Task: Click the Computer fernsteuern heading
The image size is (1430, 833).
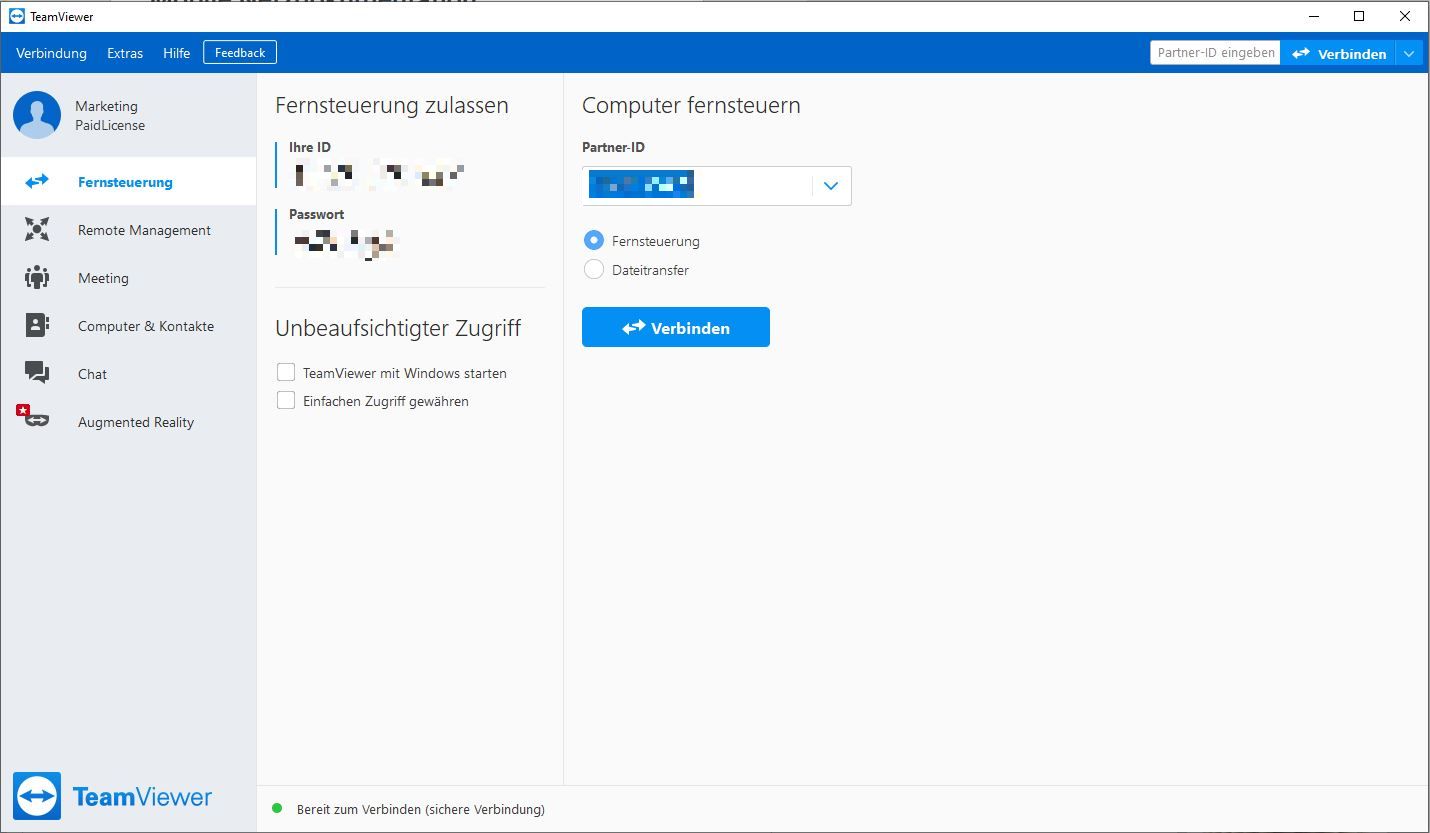Action: tap(691, 105)
